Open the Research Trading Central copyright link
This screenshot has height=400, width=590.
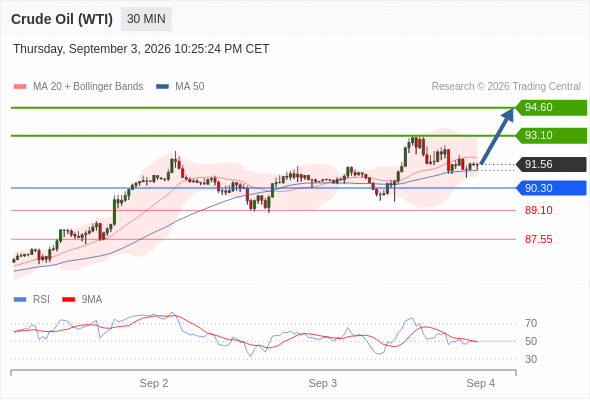pos(506,87)
